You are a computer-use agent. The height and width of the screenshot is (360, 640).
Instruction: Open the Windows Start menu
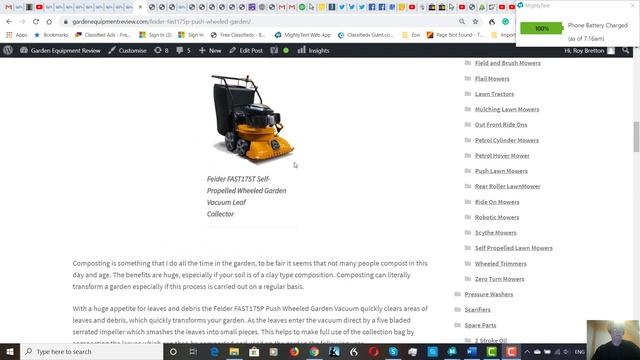pyautogui.click(x=10, y=351)
